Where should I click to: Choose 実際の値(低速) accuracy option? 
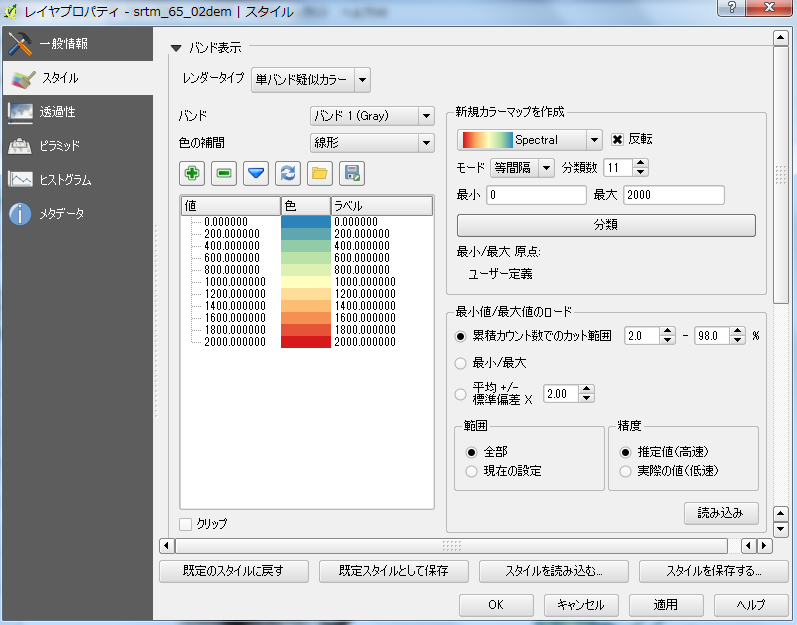tap(626, 472)
